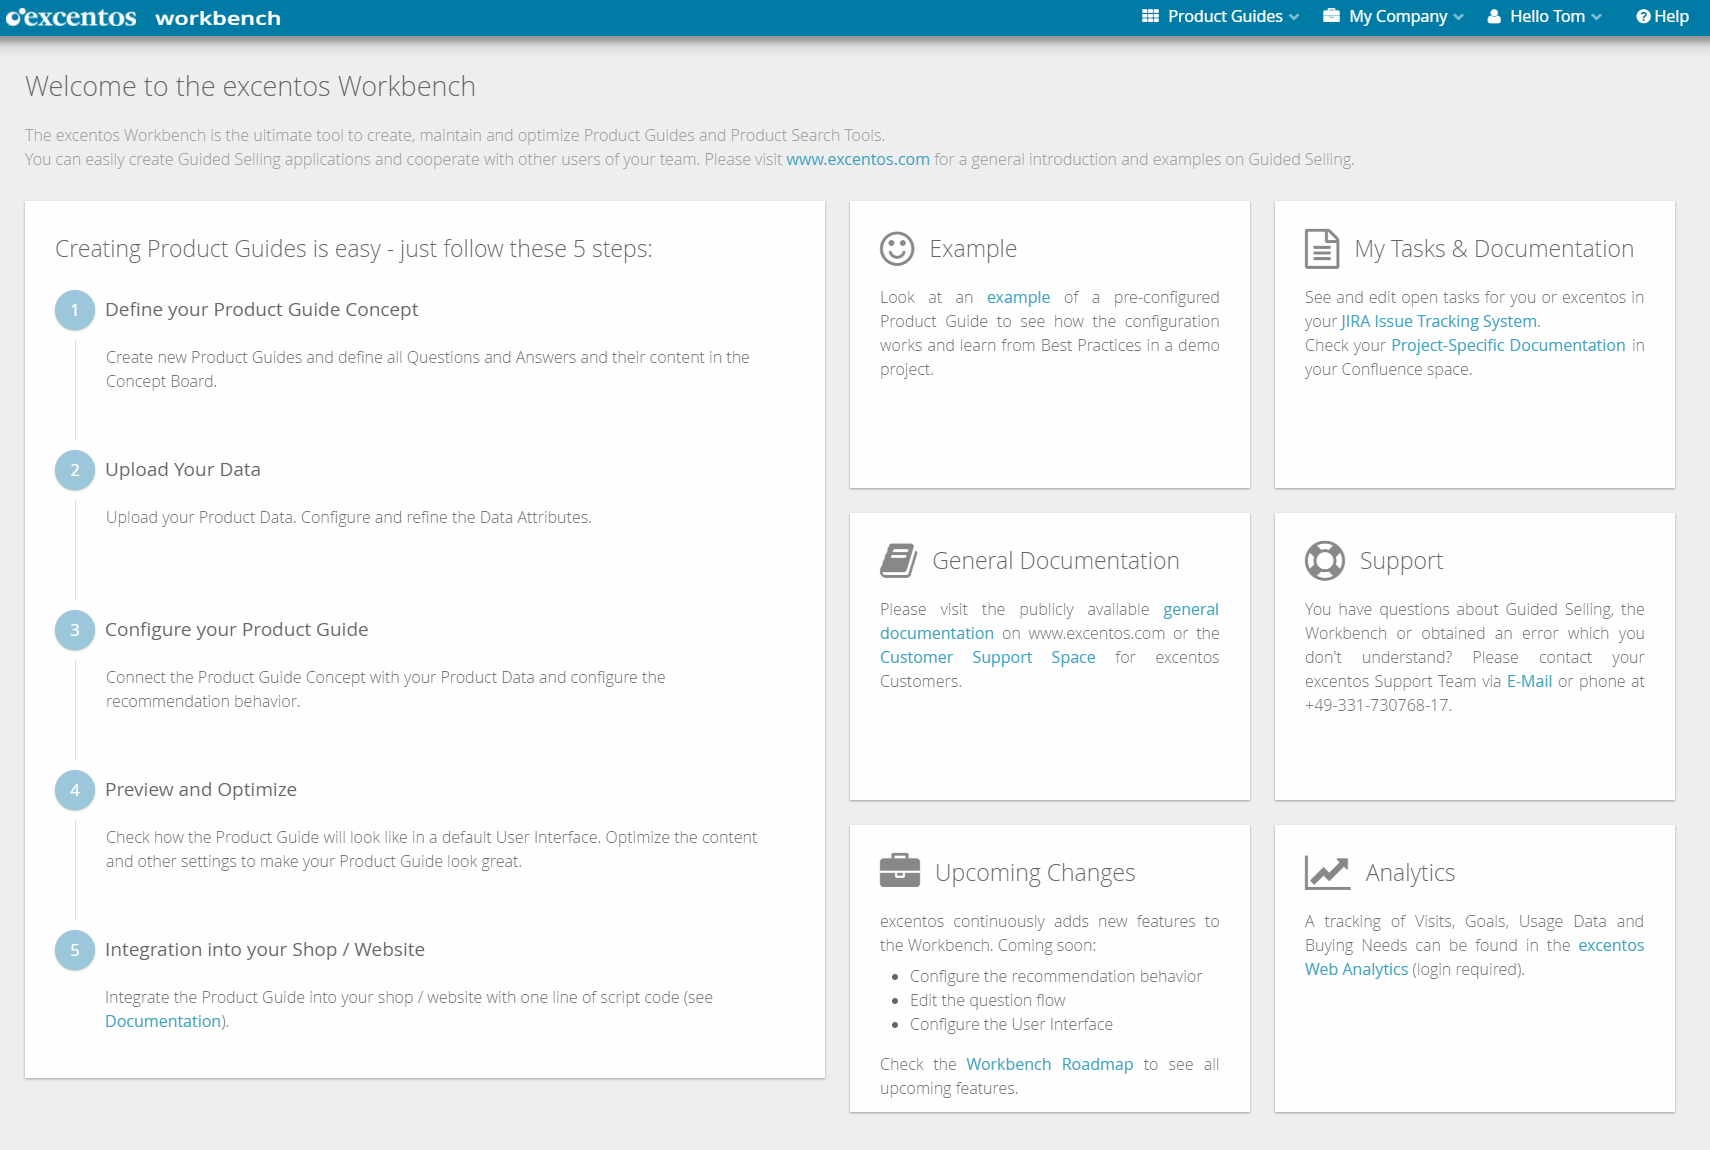Click the Product Guides grid icon

click(1150, 16)
